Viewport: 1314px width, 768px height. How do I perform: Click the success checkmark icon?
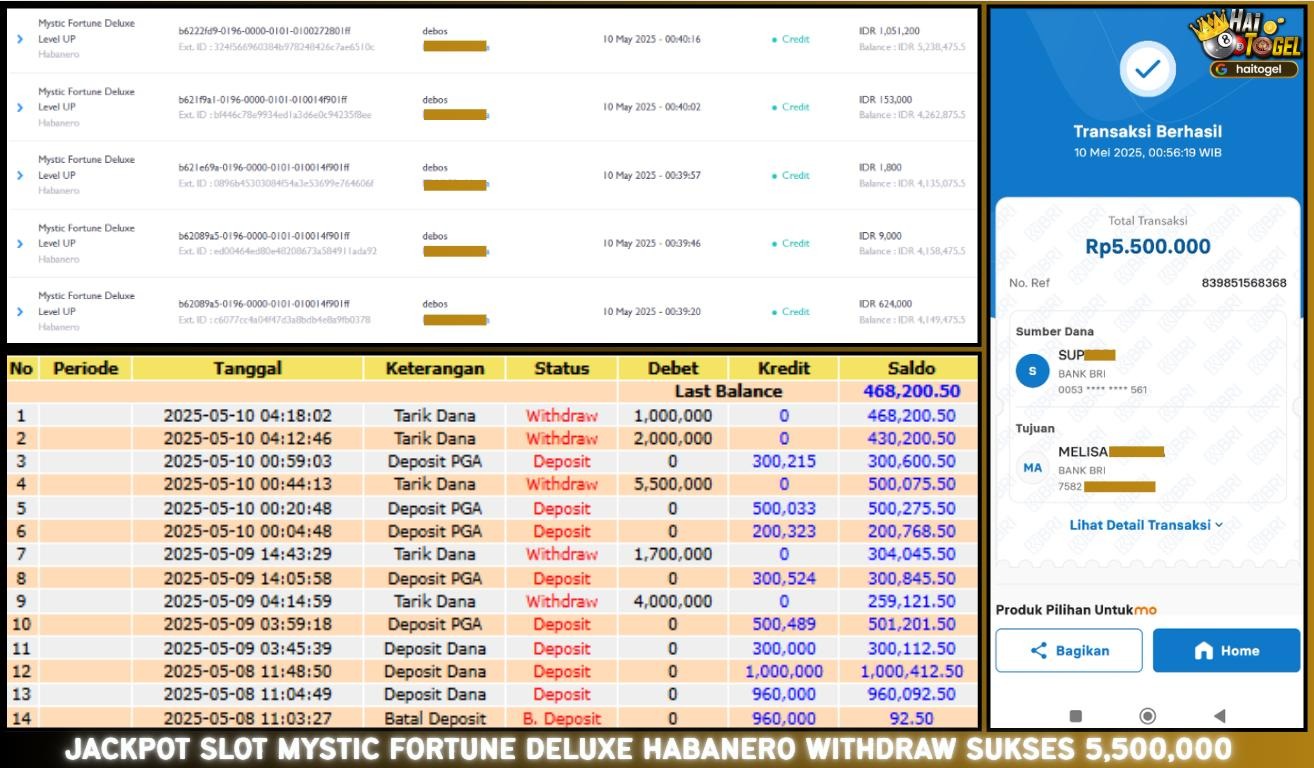[x=1148, y=69]
